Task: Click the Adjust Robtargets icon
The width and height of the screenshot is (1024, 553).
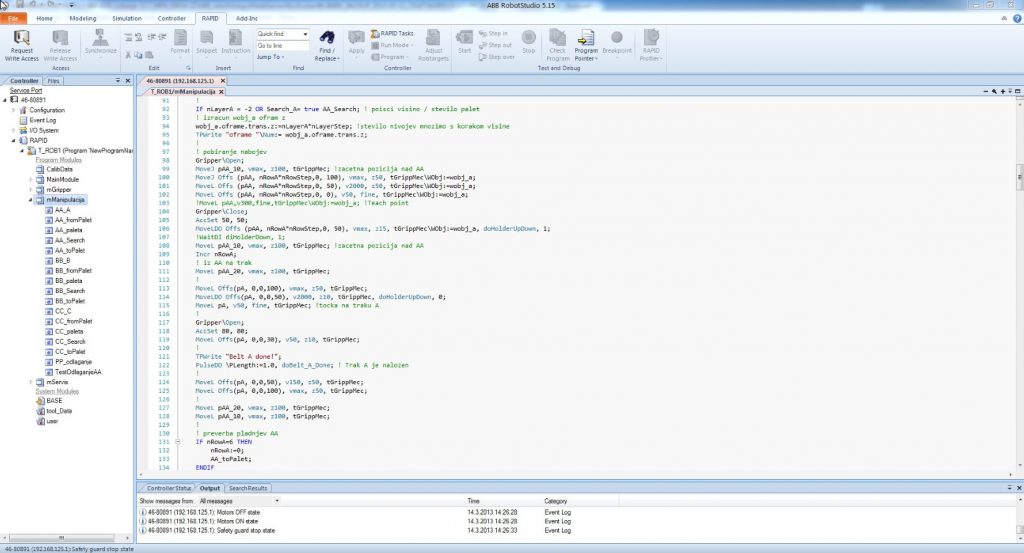Action: click(434, 38)
